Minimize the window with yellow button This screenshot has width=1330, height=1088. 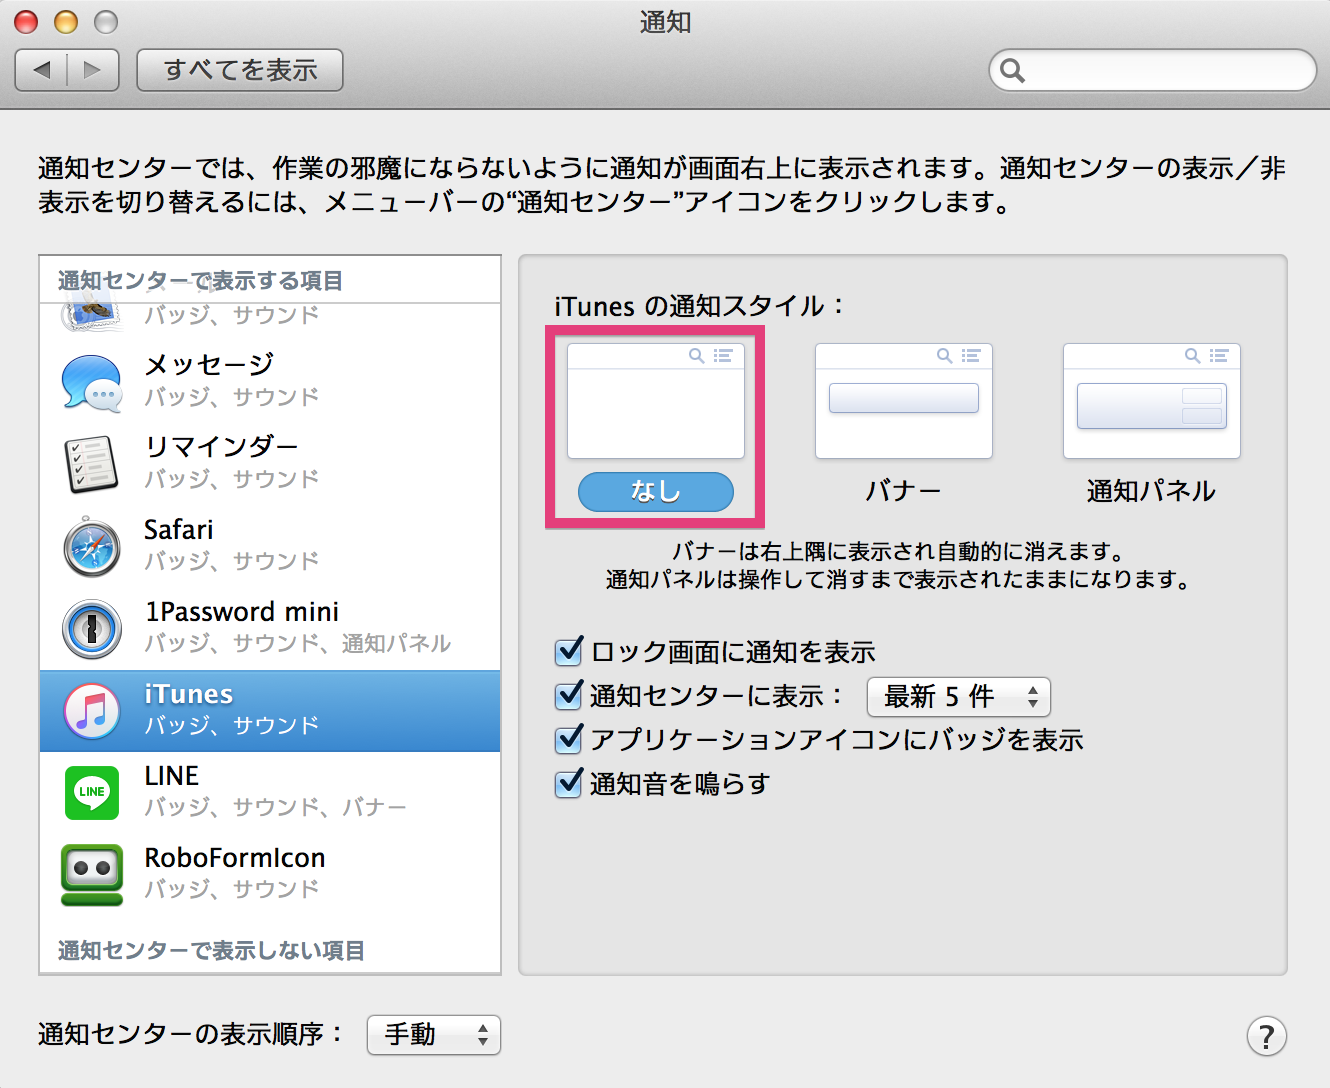click(x=66, y=21)
